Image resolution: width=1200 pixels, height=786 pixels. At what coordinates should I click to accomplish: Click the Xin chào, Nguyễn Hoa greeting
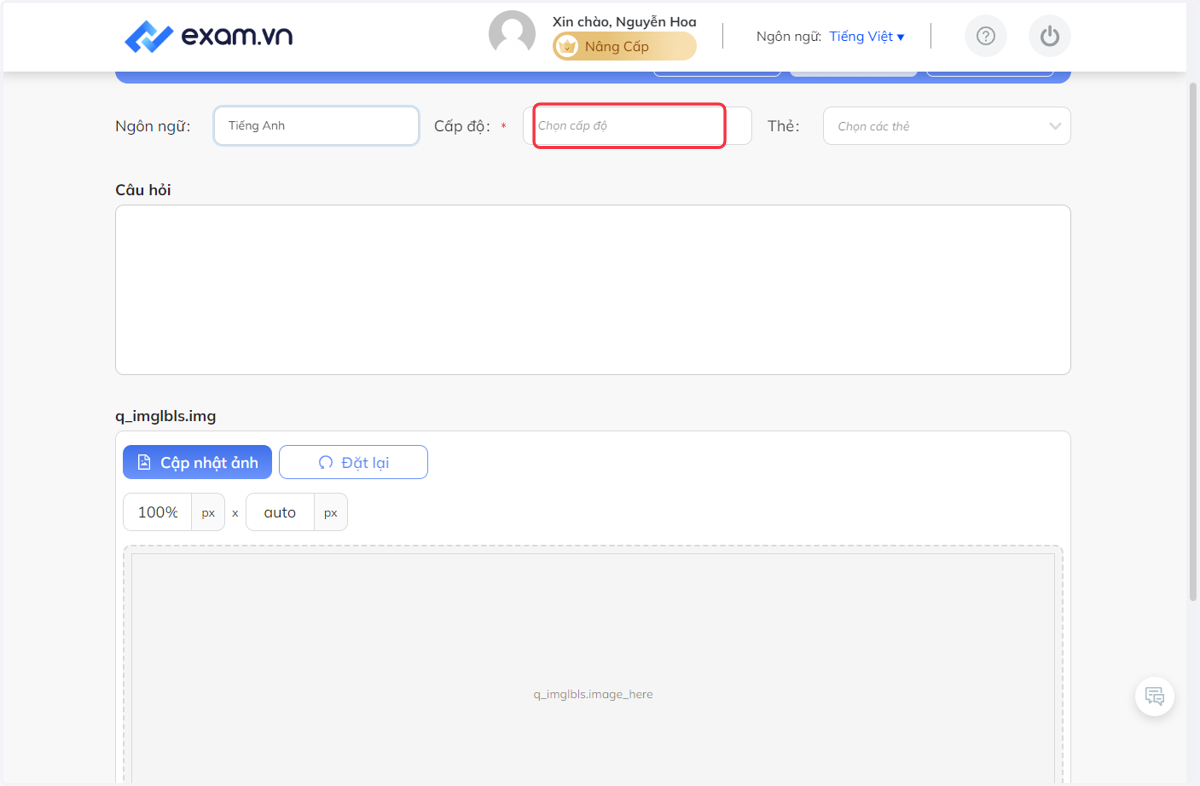[624, 21]
